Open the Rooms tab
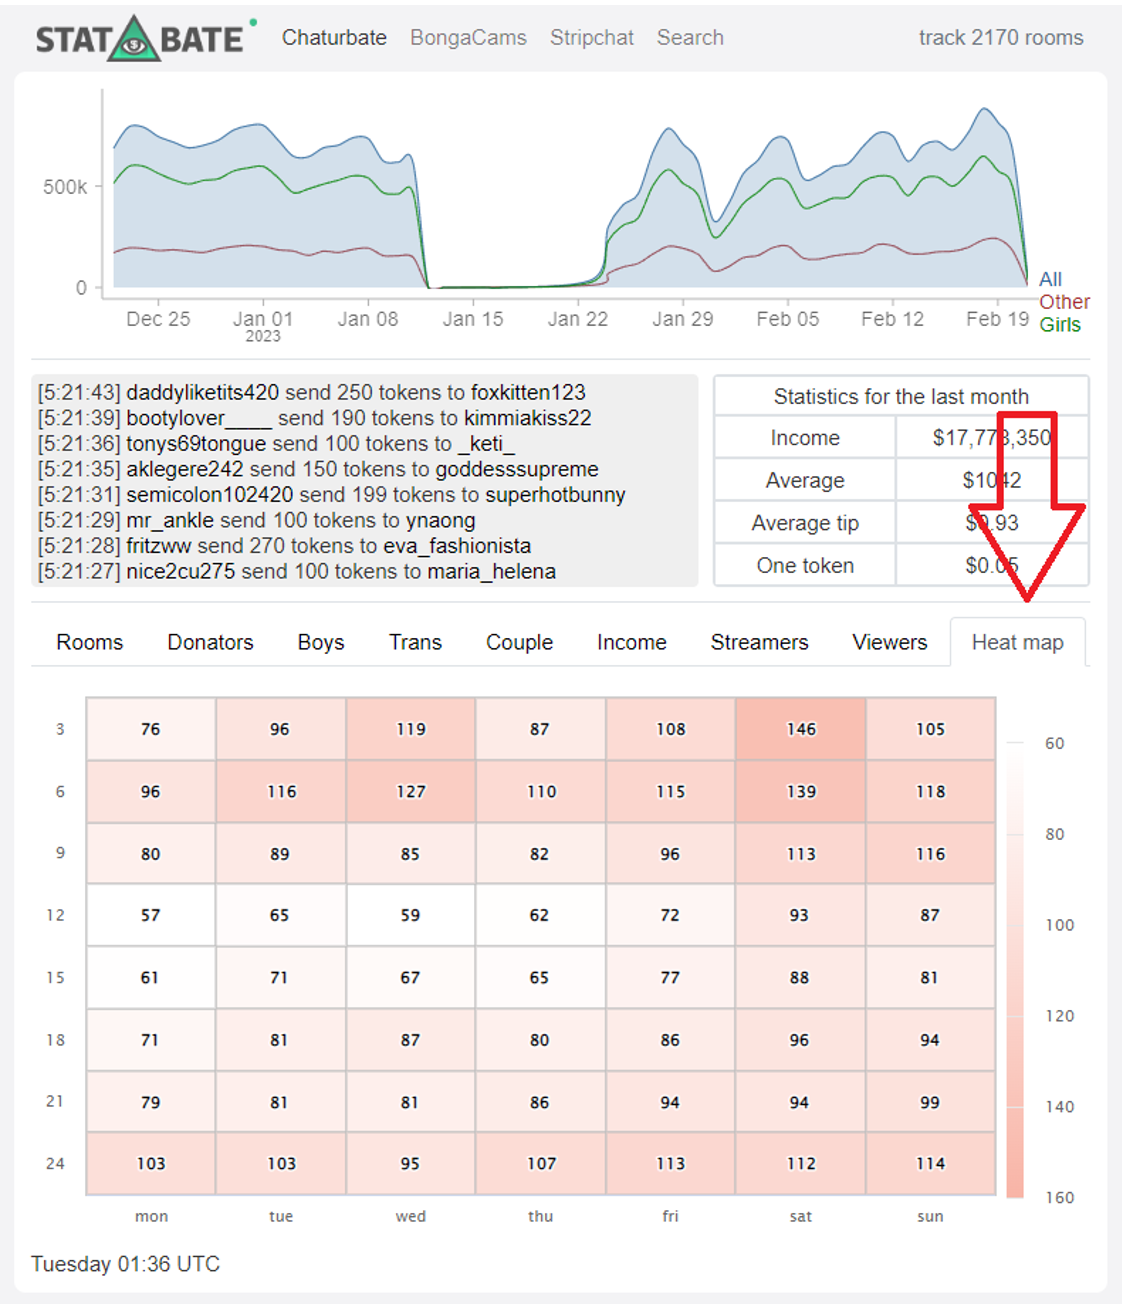This screenshot has width=1122, height=1308. pos(90,642)
